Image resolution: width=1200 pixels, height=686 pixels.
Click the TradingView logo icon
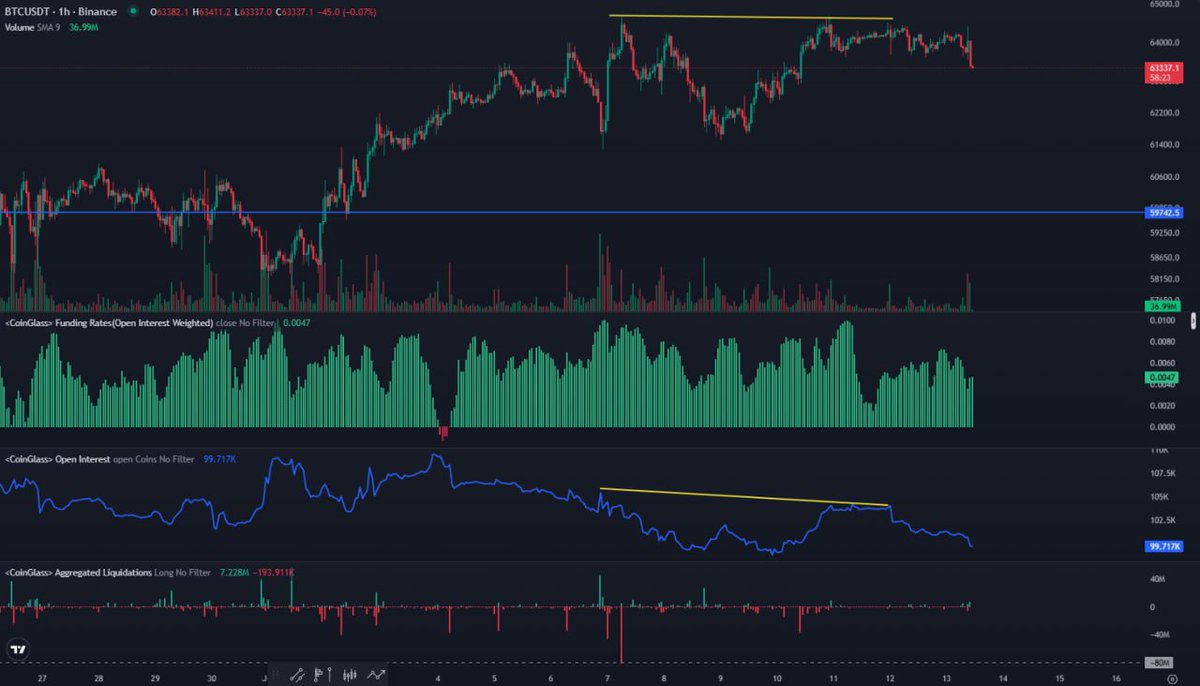tap(18, 649)
